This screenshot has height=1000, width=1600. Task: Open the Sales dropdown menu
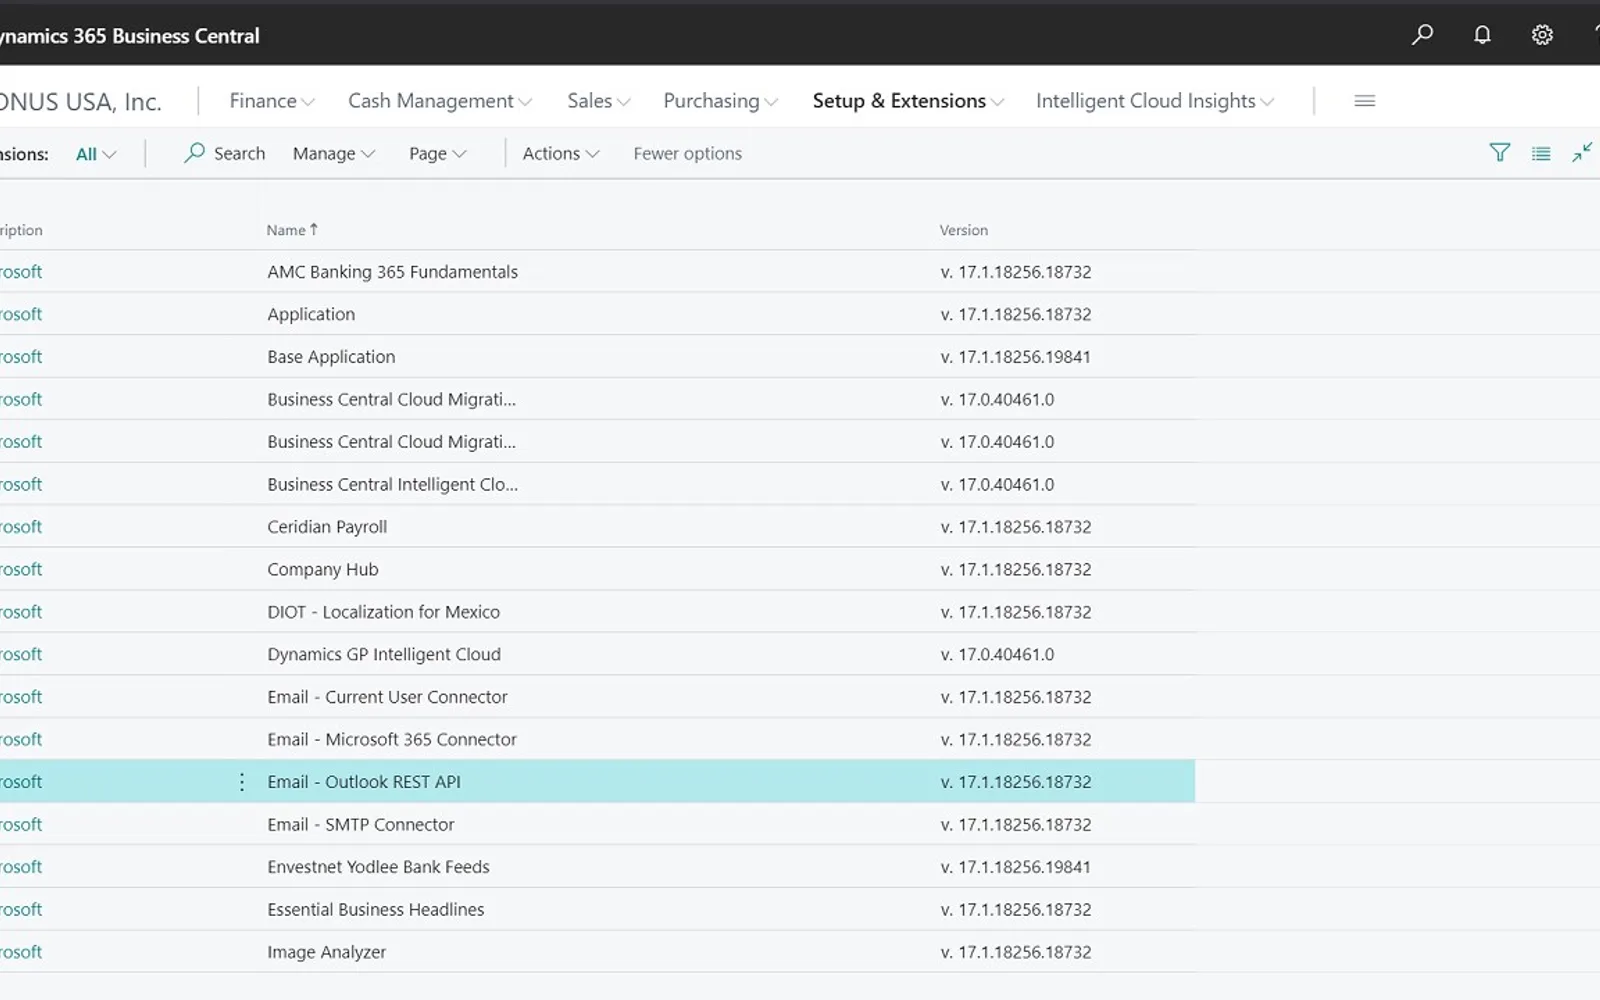(x=599, y=101)
